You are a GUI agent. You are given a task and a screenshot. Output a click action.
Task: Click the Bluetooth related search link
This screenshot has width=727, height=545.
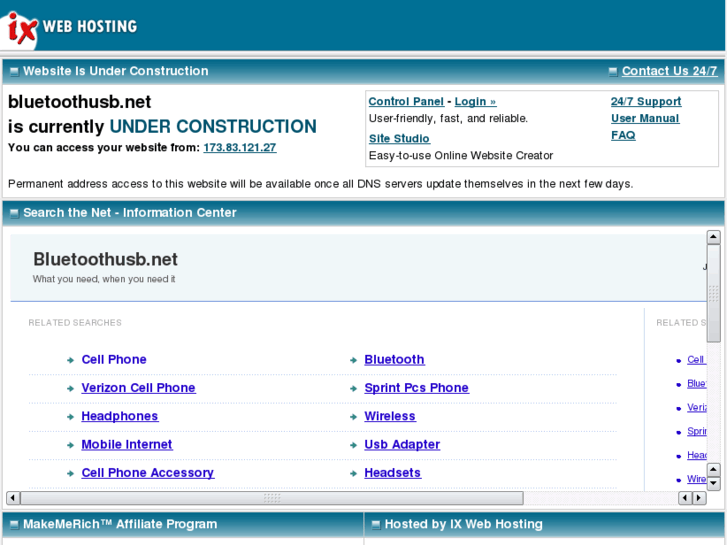click(394, 359)
